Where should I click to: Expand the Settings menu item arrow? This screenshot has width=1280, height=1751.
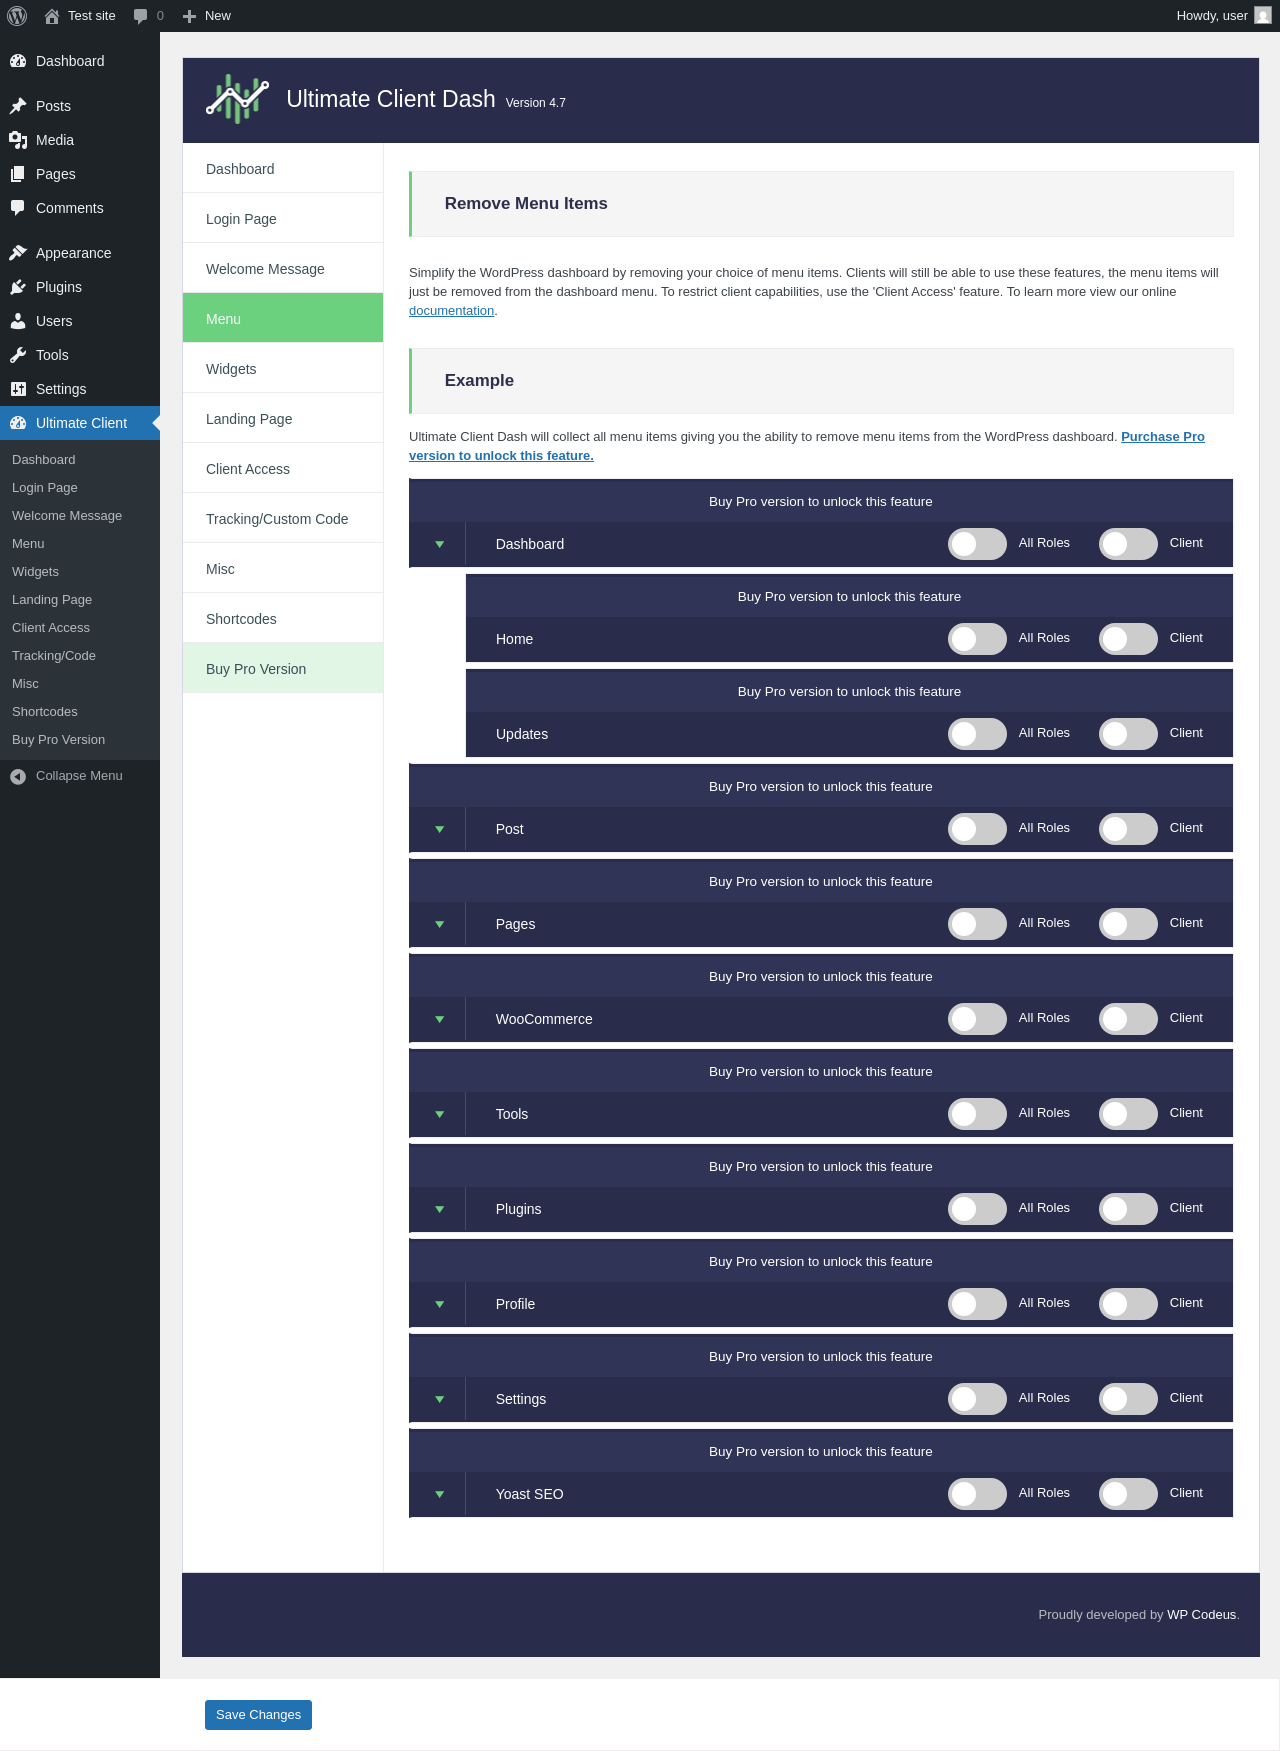pyautogui.click(x=439, y=1400)
